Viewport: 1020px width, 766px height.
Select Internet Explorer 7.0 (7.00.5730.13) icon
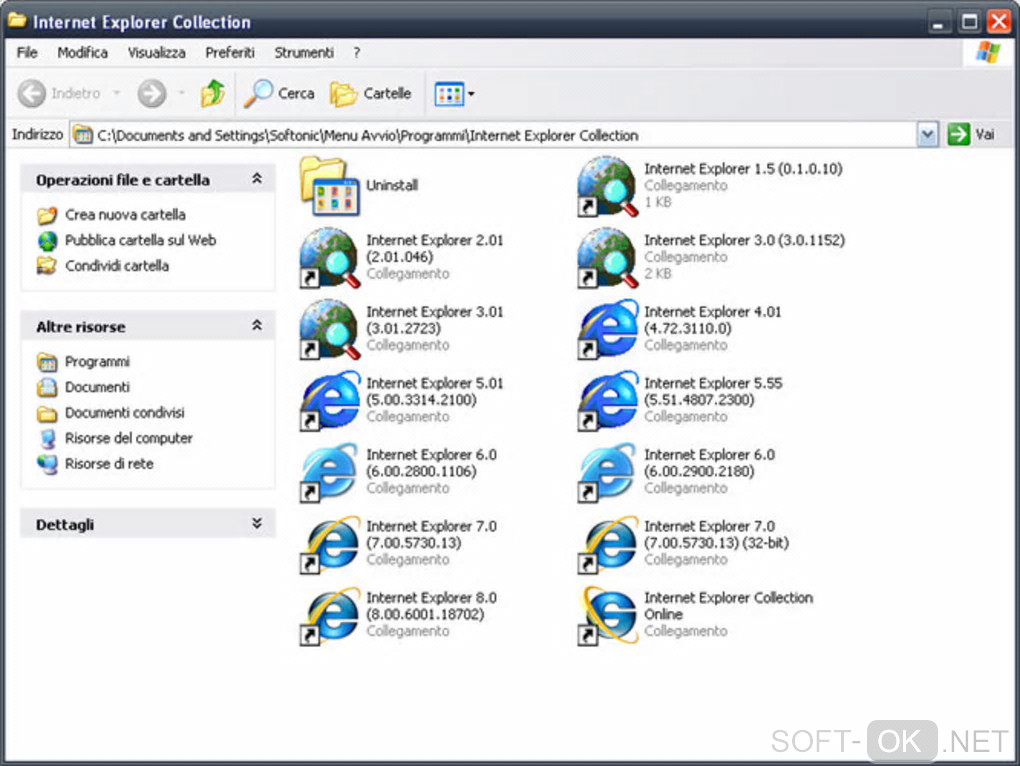point(329,544)
